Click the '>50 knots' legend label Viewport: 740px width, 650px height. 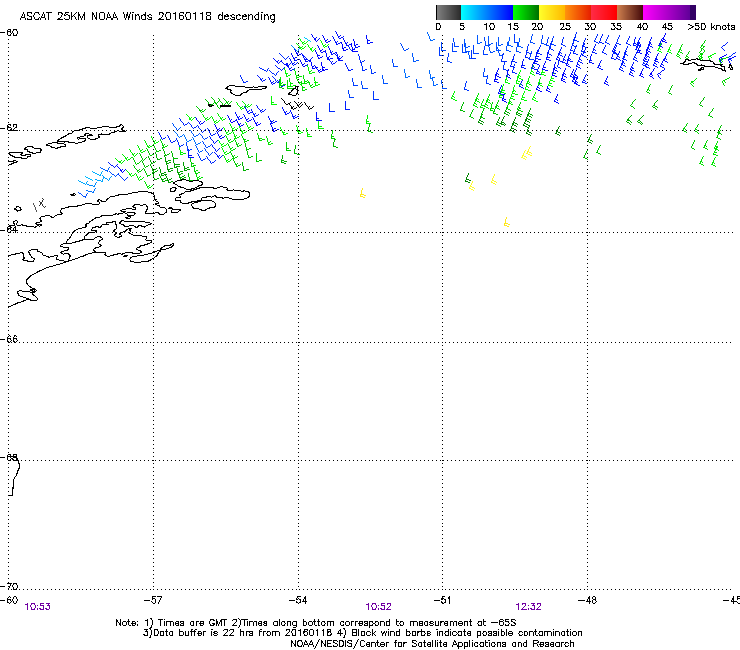711,27
